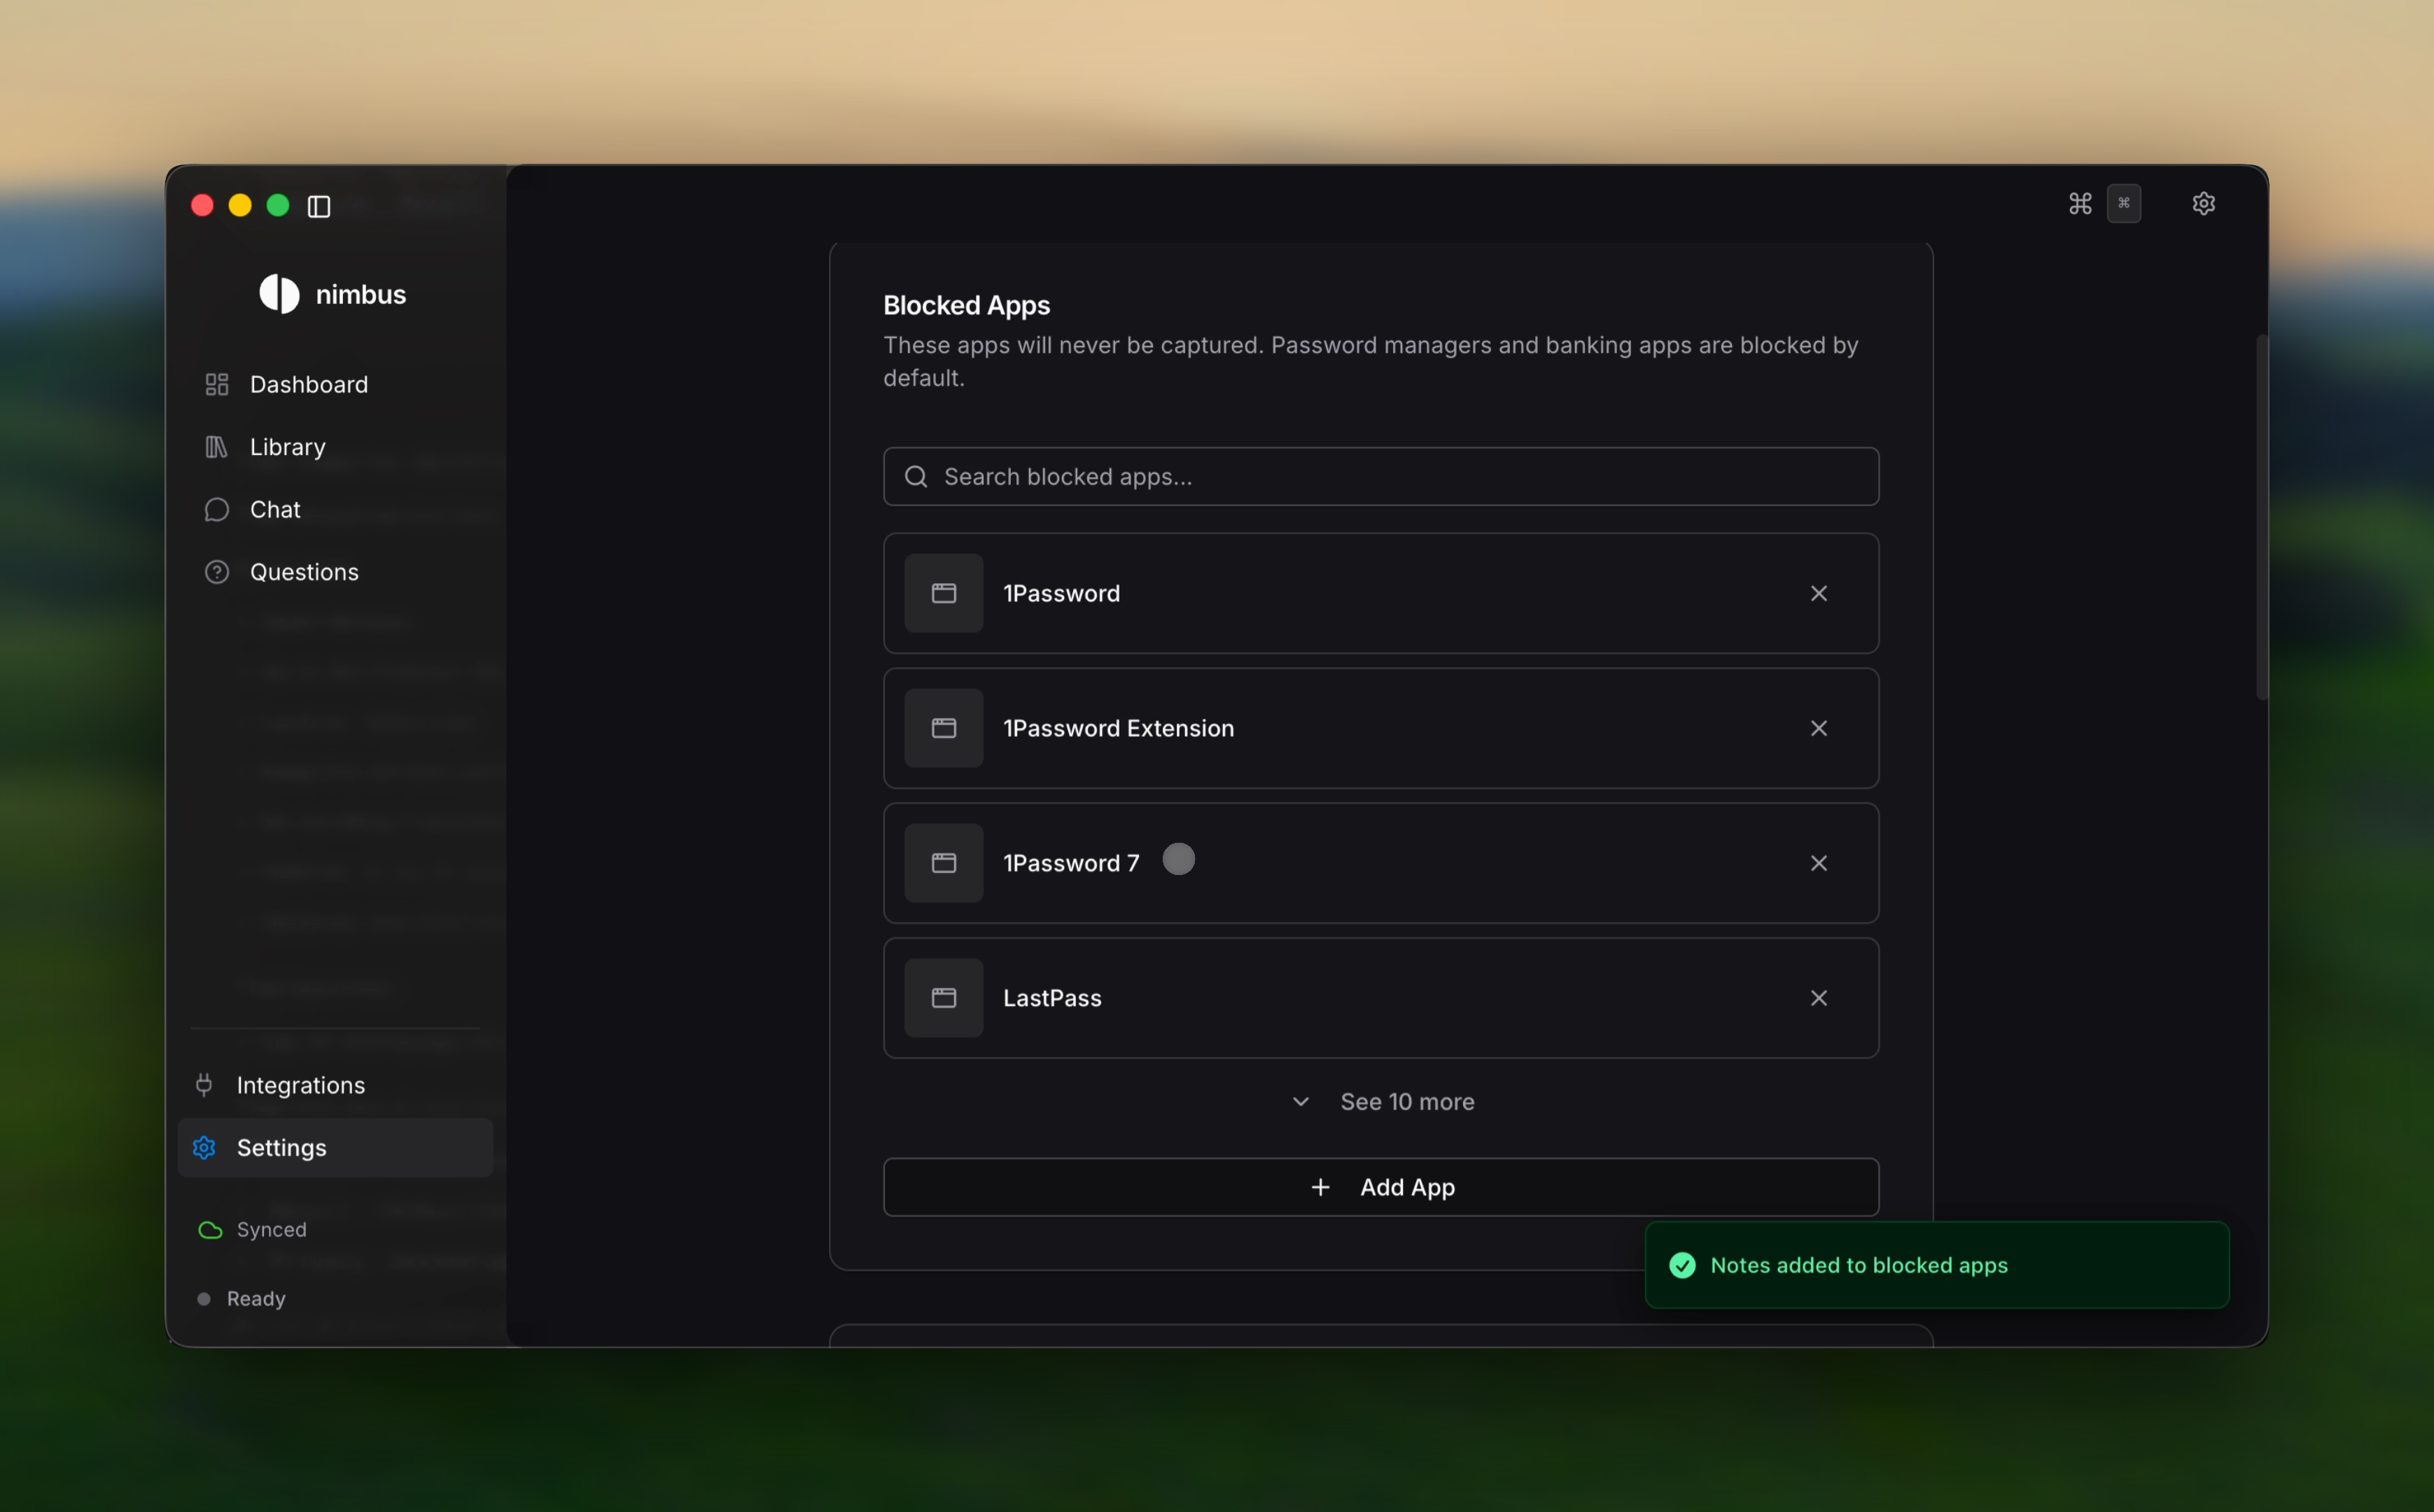Click the 1Password Extension app icon
Screen dimensions: 2434x1512
tap(944, 728)
